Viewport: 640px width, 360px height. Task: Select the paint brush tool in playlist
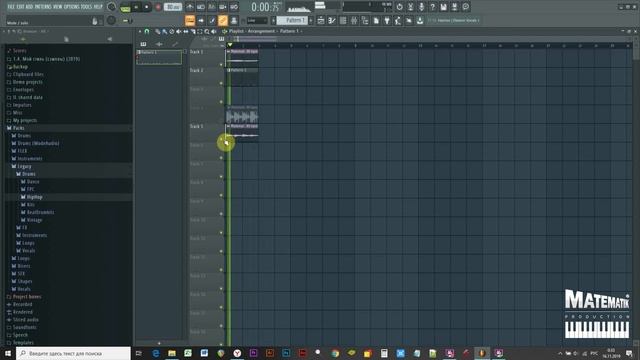(164, 31)
